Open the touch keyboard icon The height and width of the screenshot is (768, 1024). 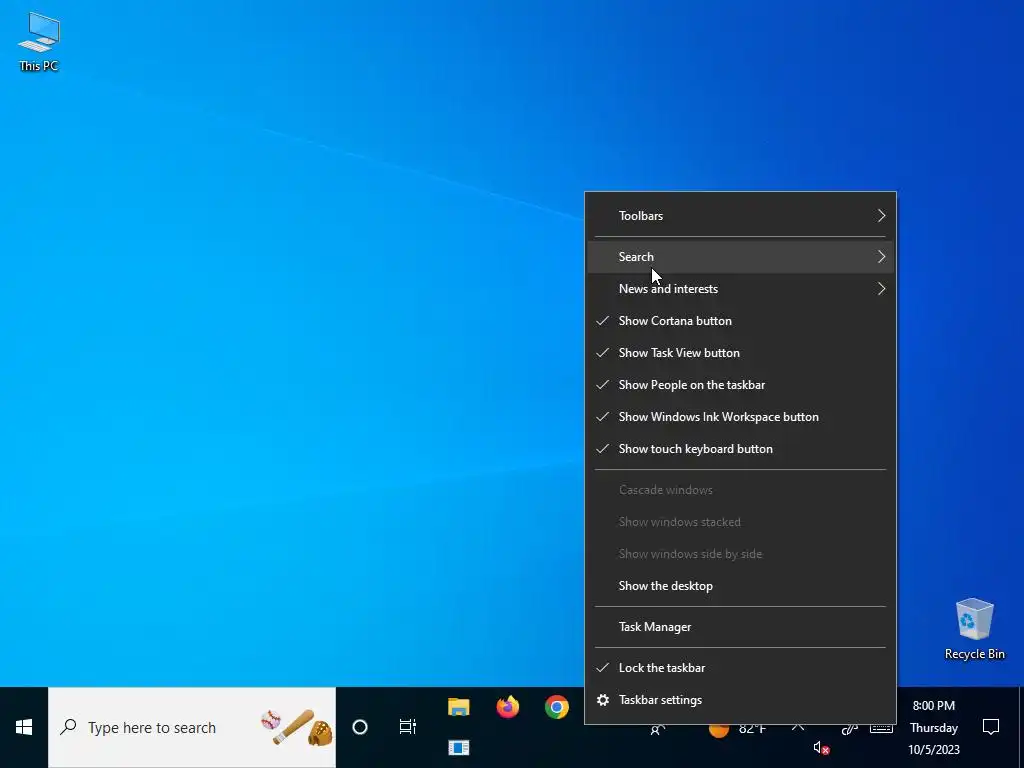(x=881, y=728)
